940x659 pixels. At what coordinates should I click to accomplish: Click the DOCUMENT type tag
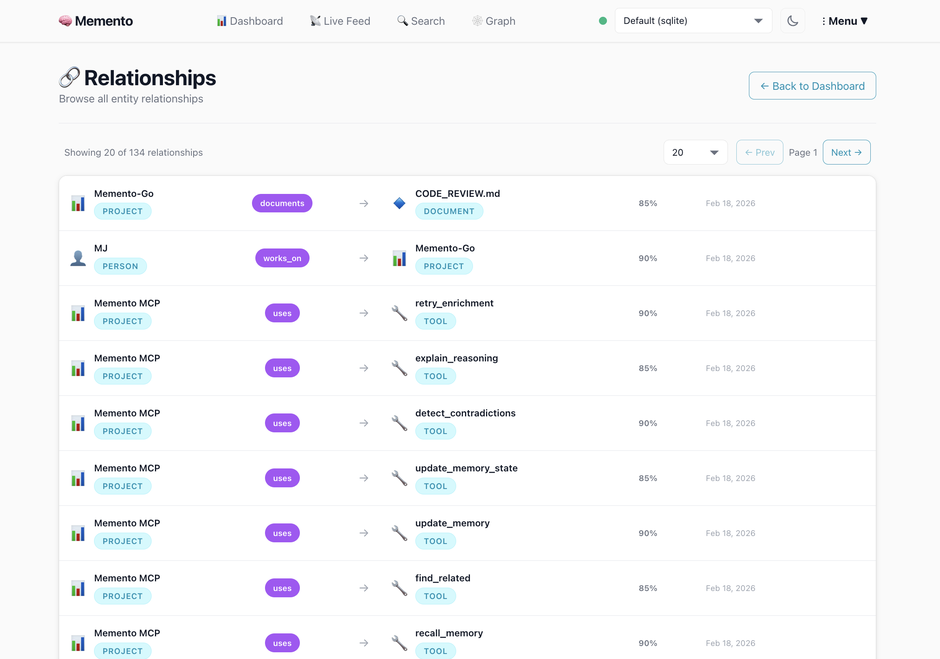click(449, 211)
